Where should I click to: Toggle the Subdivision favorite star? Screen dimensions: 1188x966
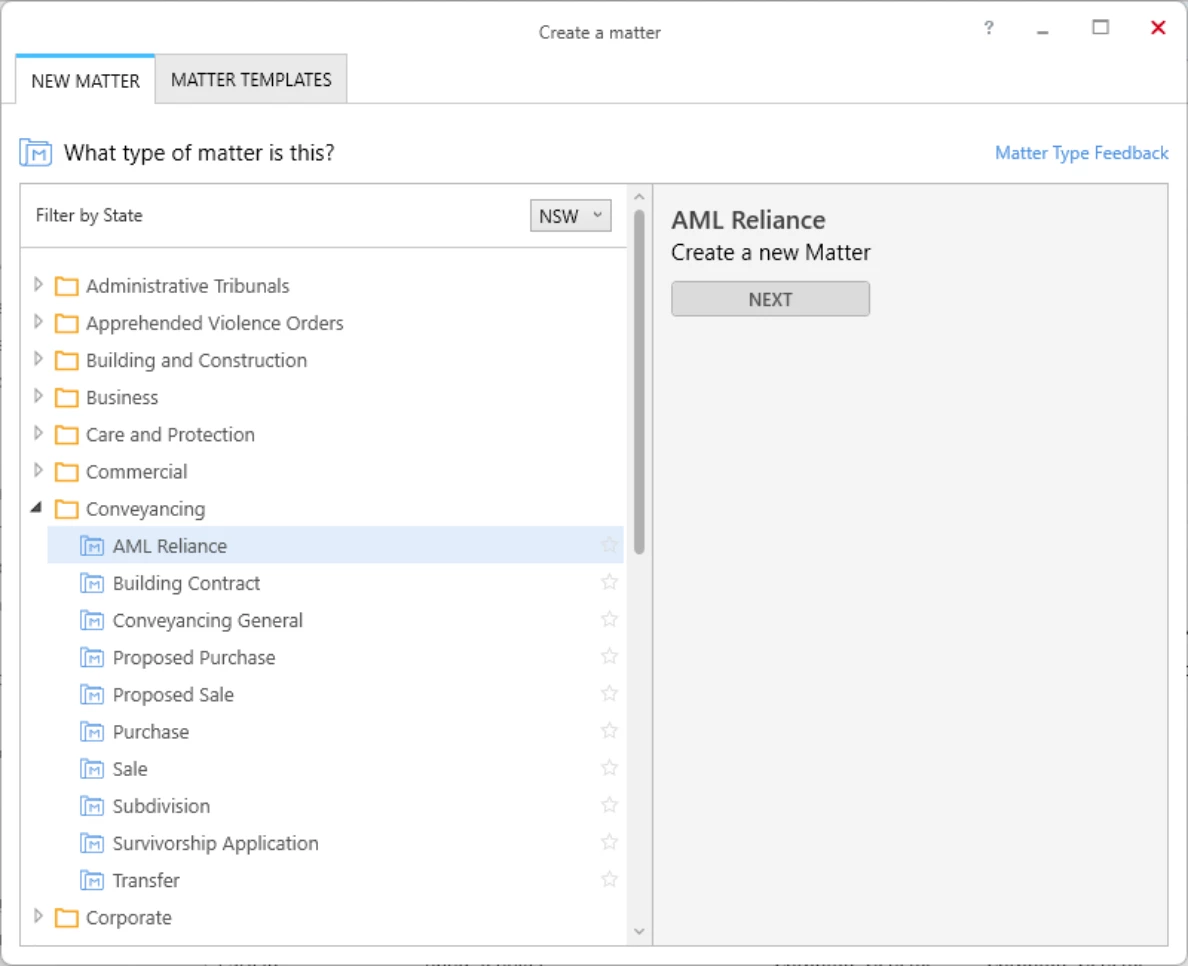click(609, 805)
